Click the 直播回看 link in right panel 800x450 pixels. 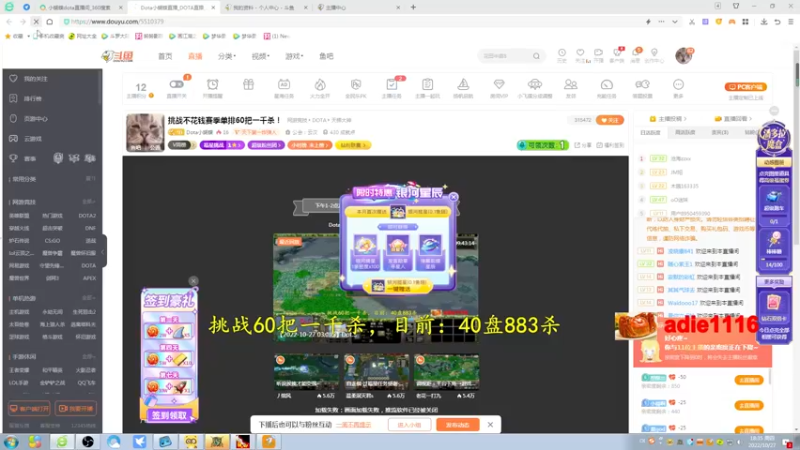pyautogui.click(x=731, y=119)
